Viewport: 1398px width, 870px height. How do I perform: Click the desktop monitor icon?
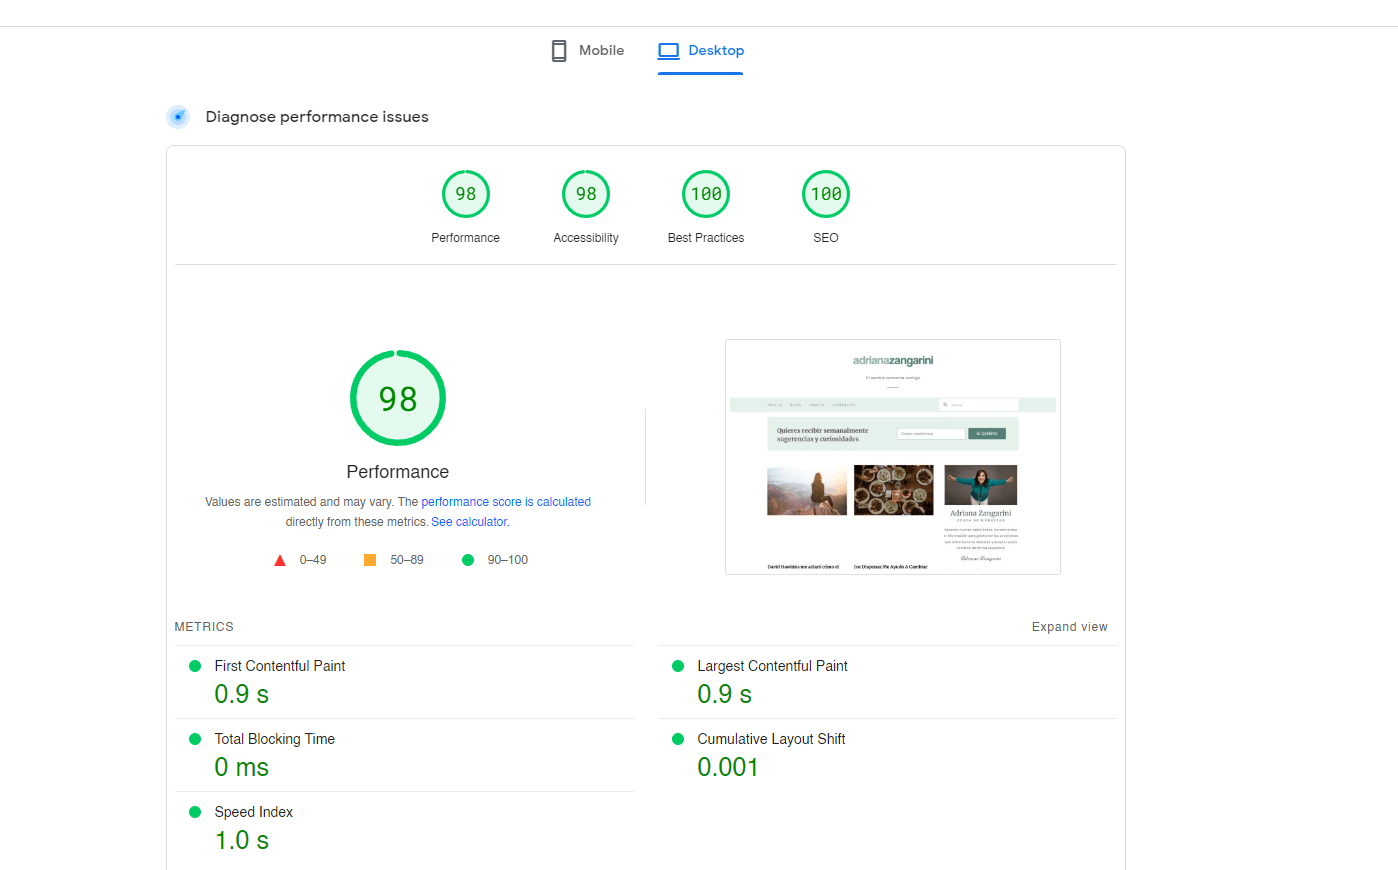pos(669,51)
